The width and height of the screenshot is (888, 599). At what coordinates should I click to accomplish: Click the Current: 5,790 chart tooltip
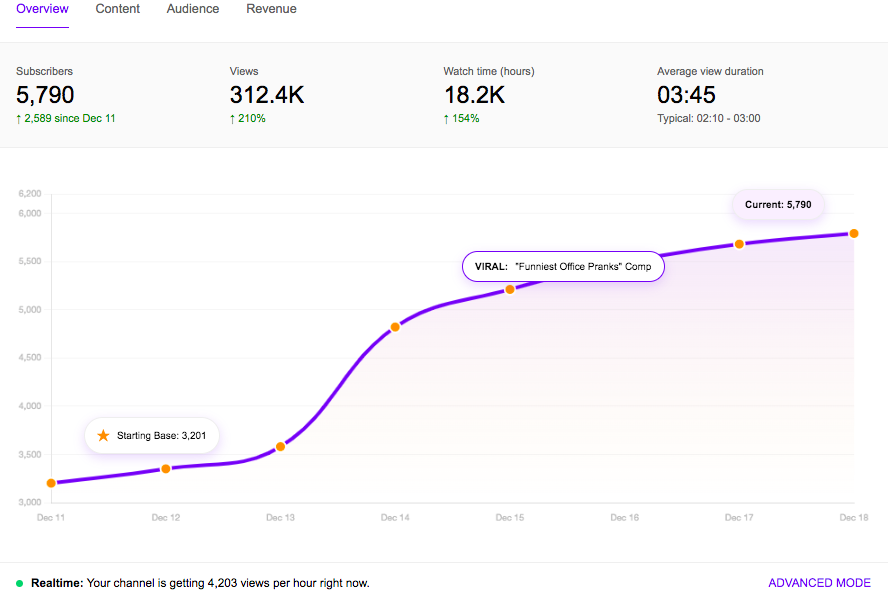tap(778, 205)
